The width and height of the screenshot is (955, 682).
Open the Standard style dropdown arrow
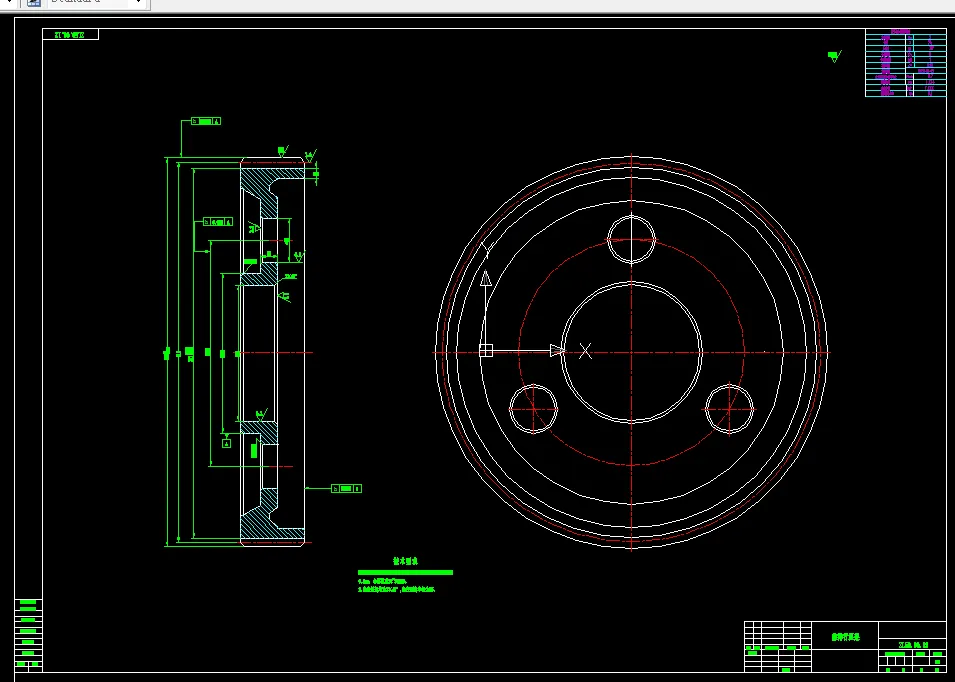[139, 2]
